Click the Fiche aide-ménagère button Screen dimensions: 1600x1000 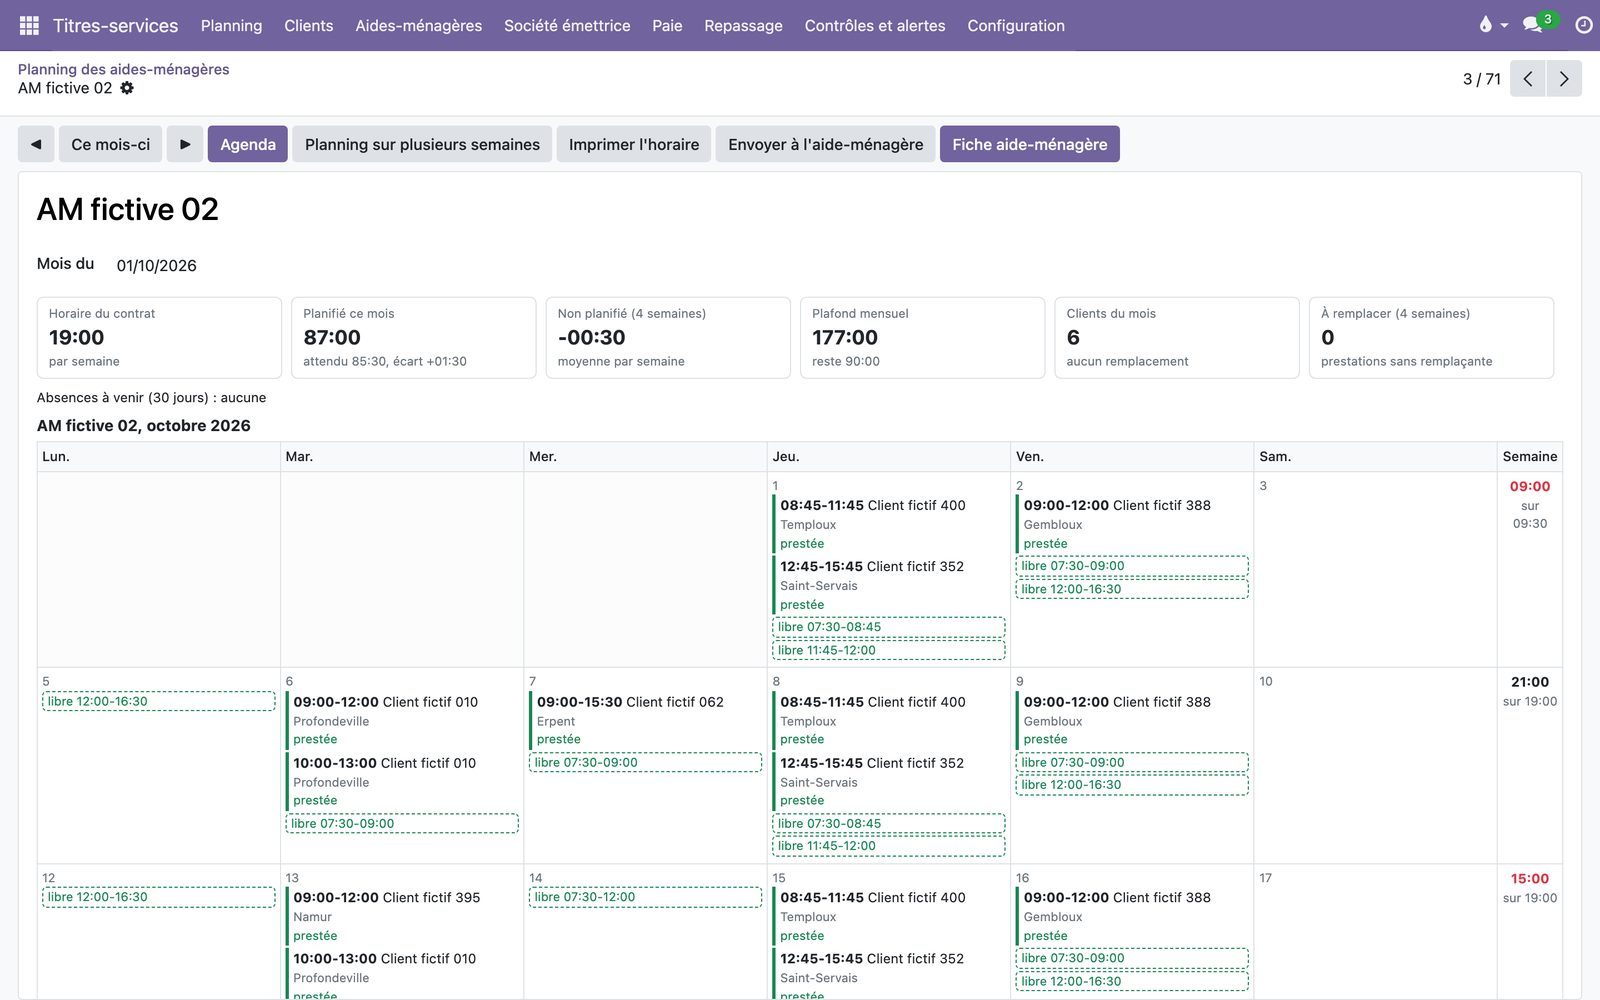(1030, 144)
